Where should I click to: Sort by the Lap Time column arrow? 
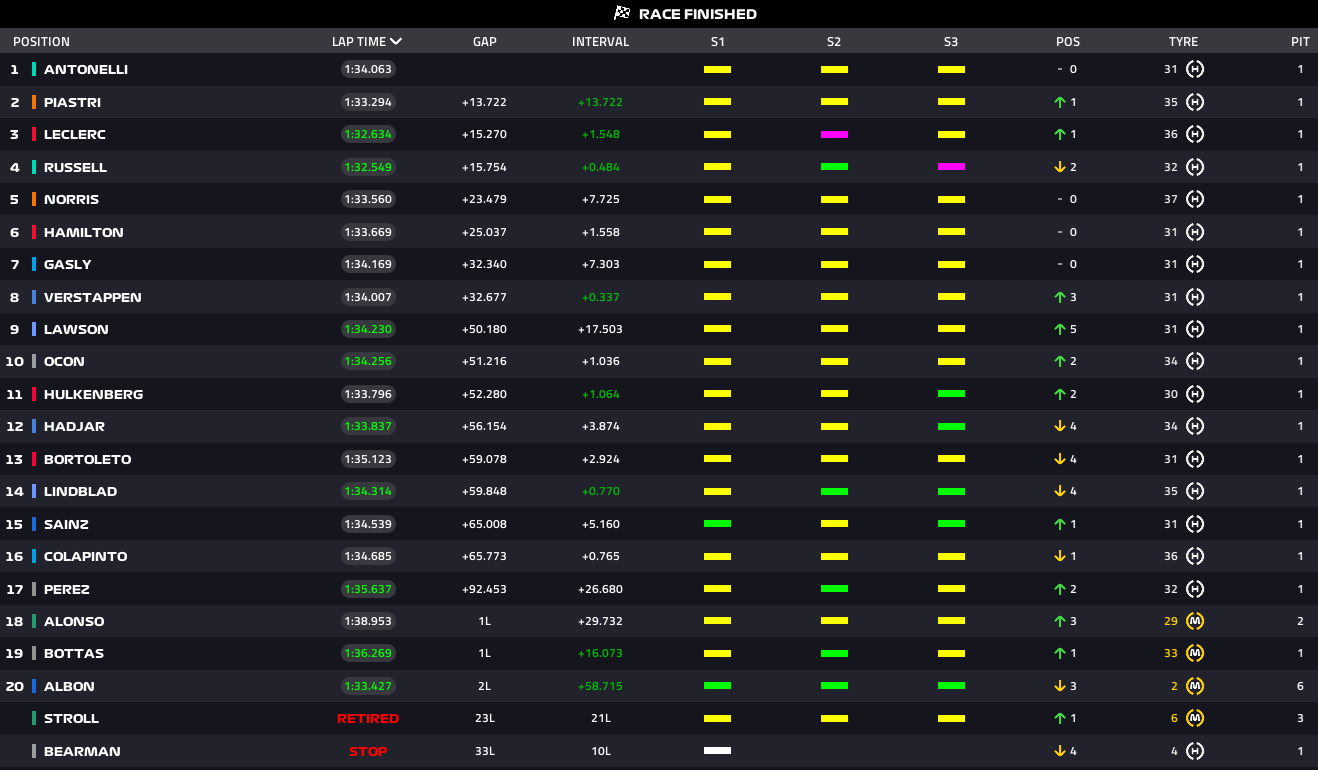396,42
